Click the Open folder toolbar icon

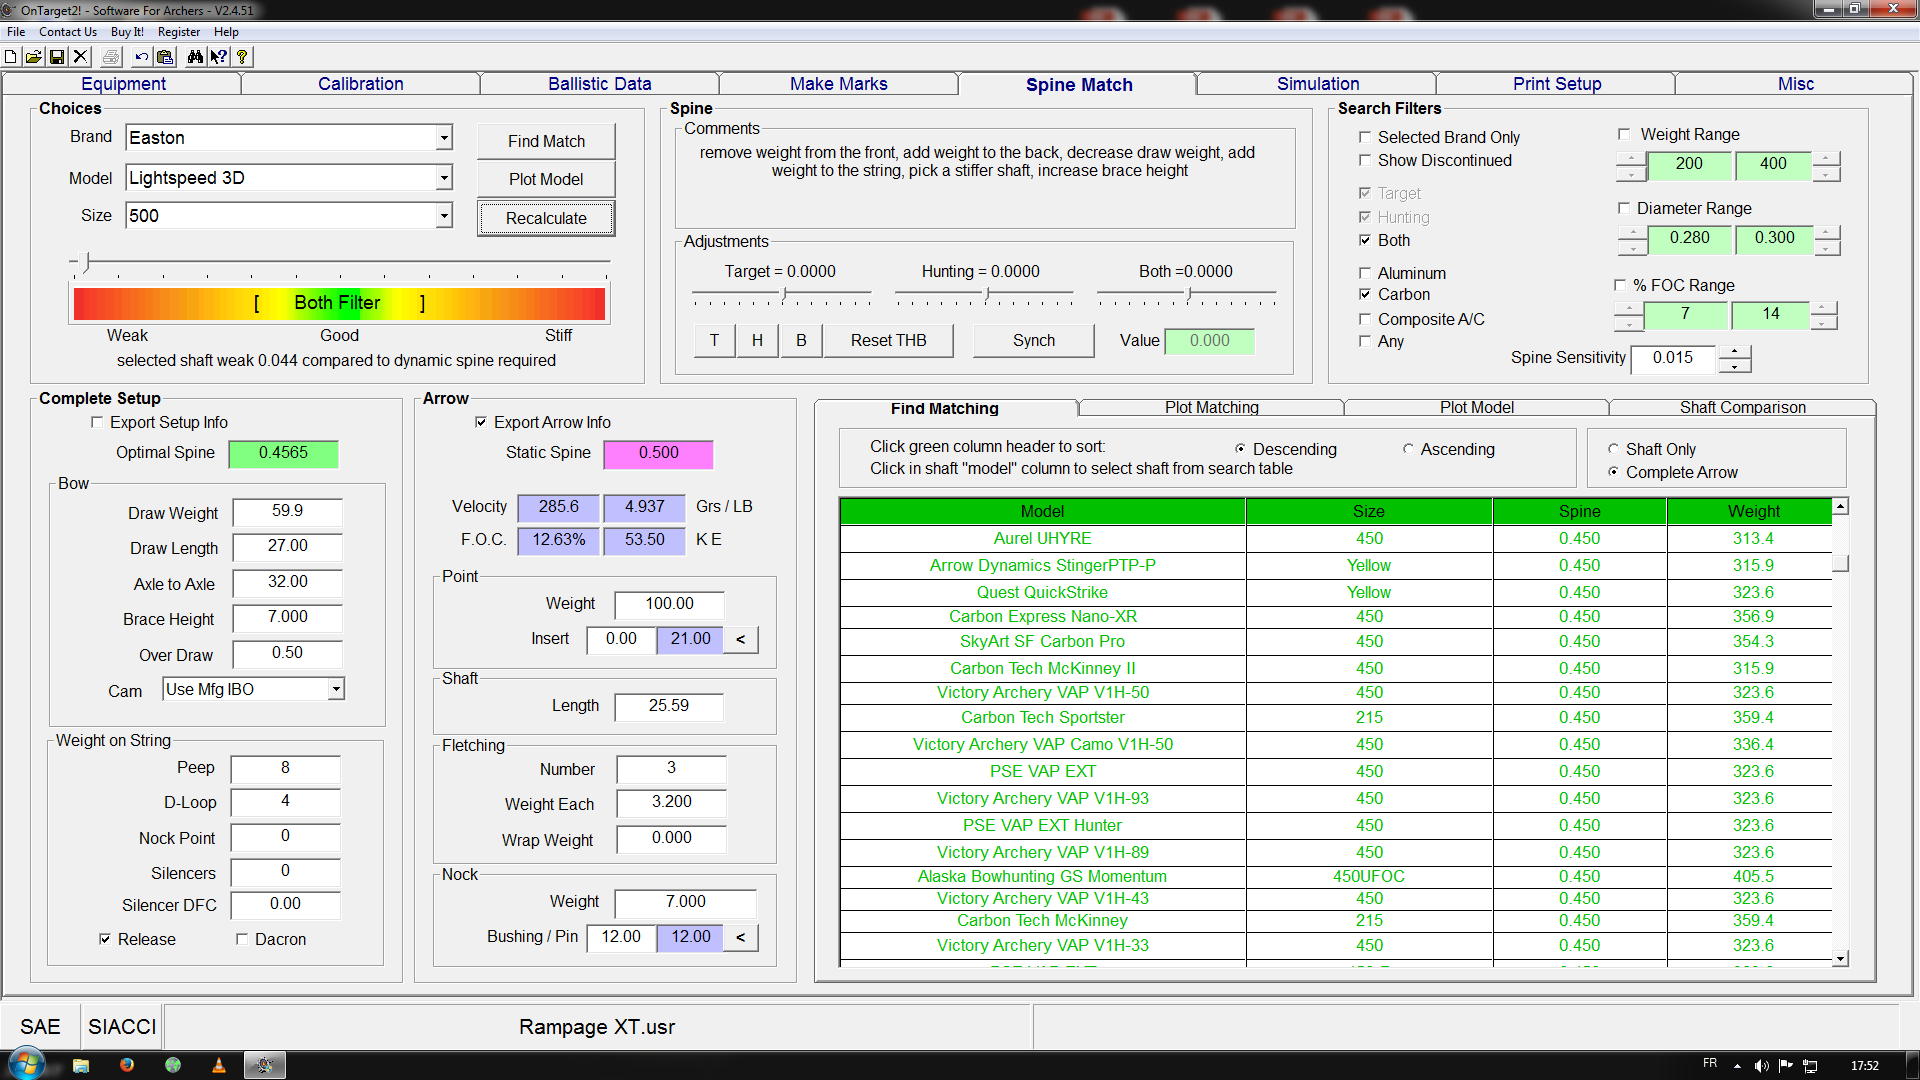pyautogui.click(x=34, y=57)
